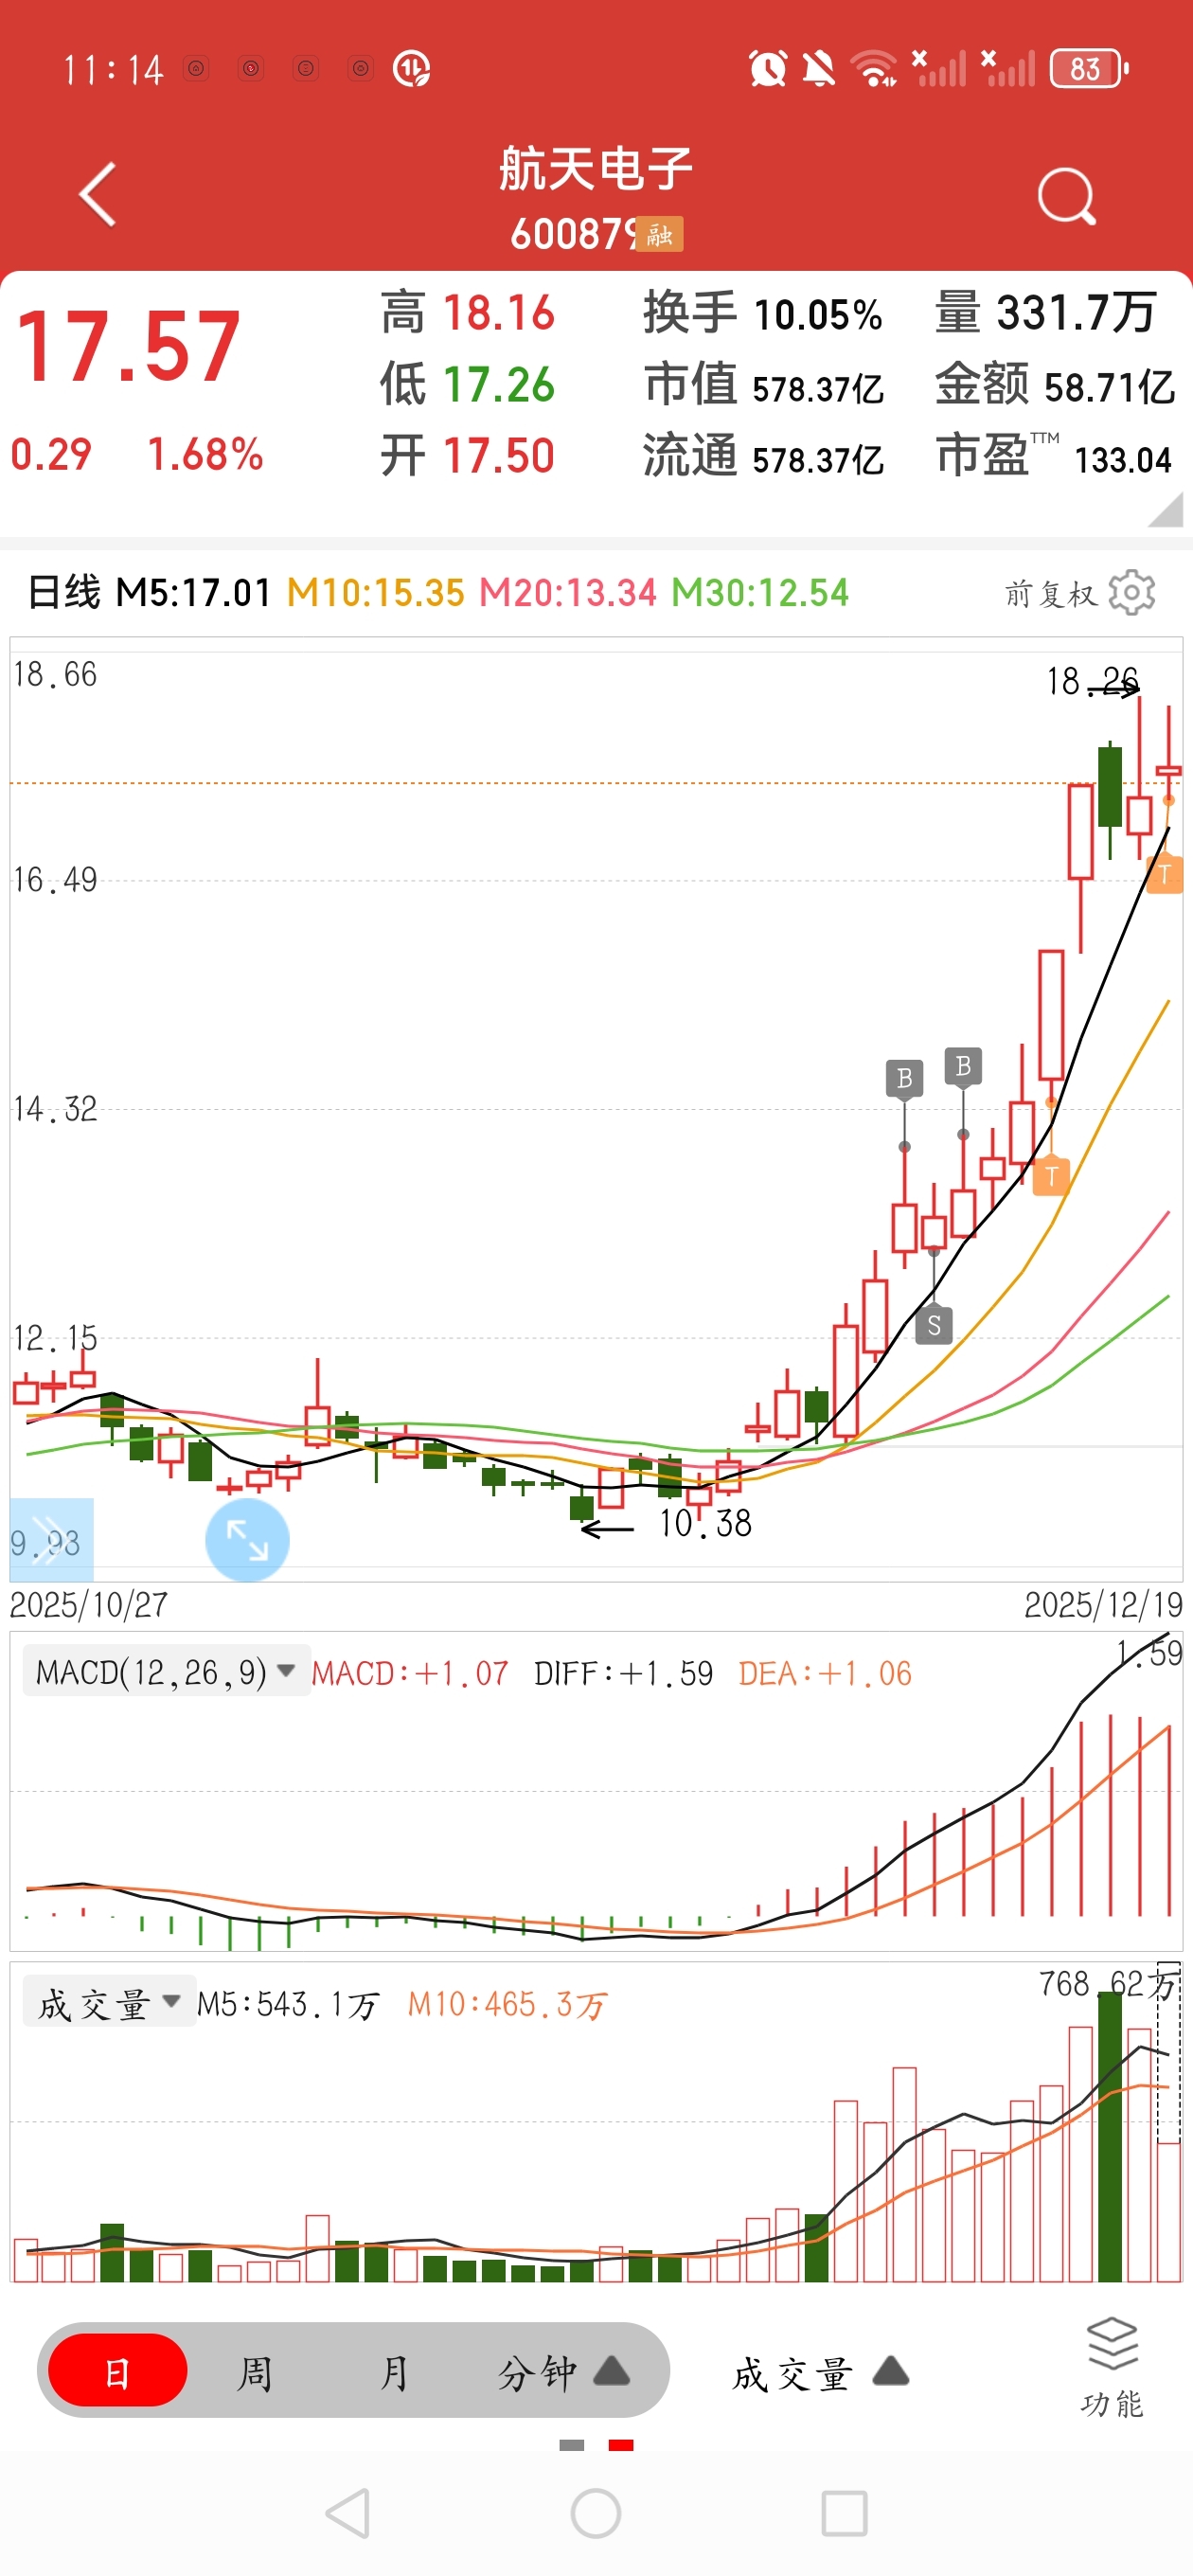1193x2576 pixels.
Task: Tap the 18.26 high price label
Action: (x=1092, y=681)
